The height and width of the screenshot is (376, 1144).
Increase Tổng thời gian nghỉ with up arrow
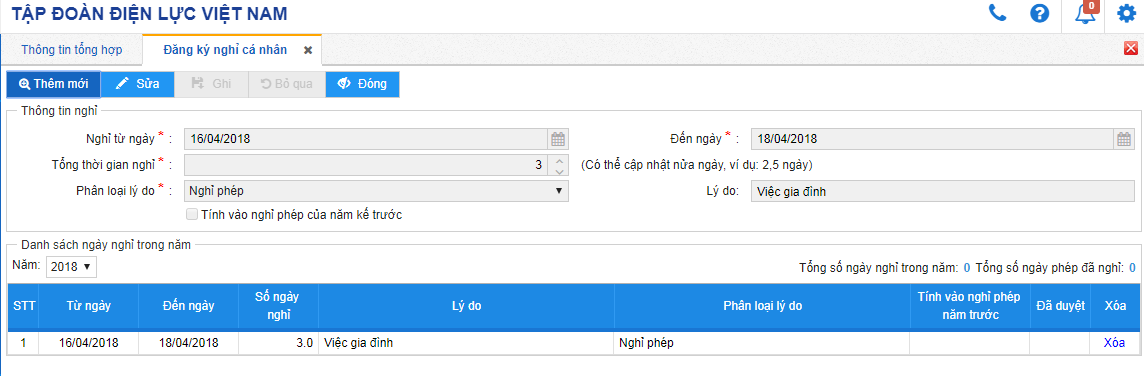[558, 161]
